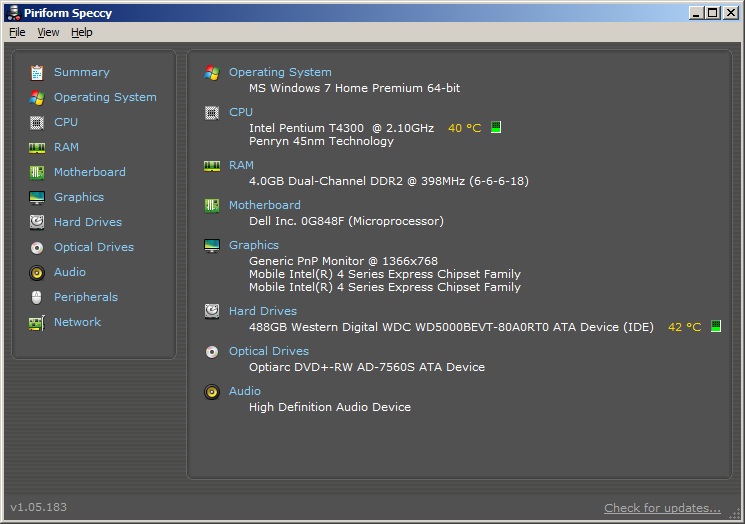745x524 pixels.
Task: Click the text MS Windows 7 Home Premium 64-bit
Action: pyautogui.click(x=354, y=88)
